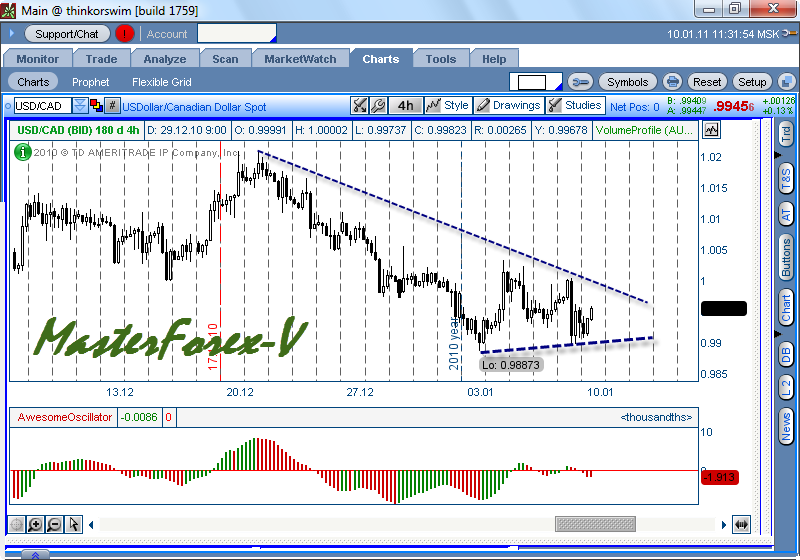
Task: Open the white grid selector box dropdown
Action: coord(536,82)
